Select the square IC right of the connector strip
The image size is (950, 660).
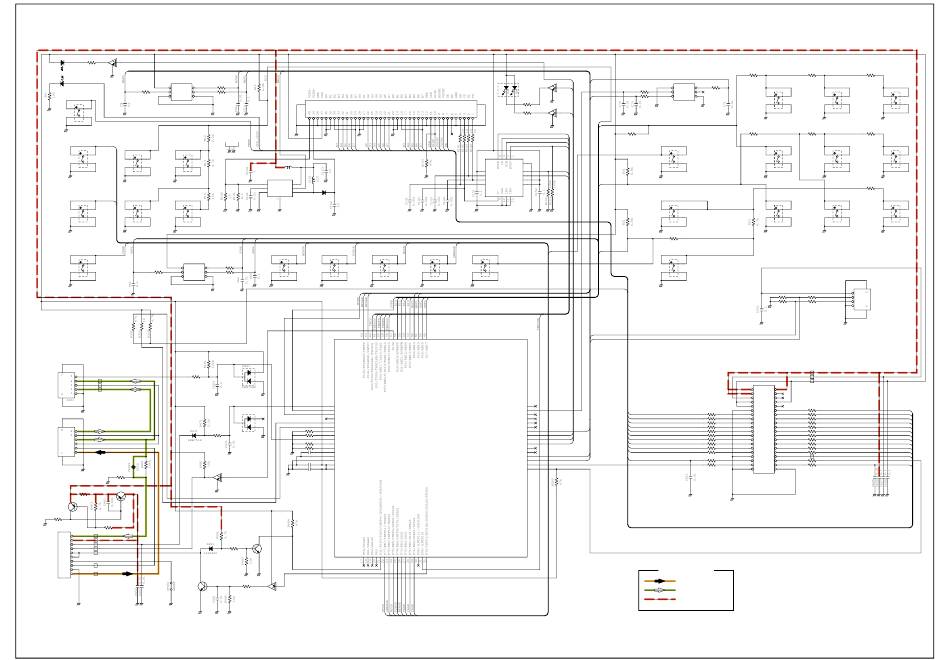click(x=504, y=178)
